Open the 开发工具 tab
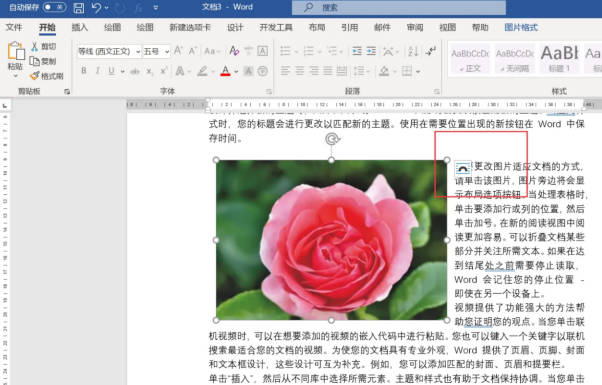The width and height of the screenshot is (602, 385). click(276, 27)
